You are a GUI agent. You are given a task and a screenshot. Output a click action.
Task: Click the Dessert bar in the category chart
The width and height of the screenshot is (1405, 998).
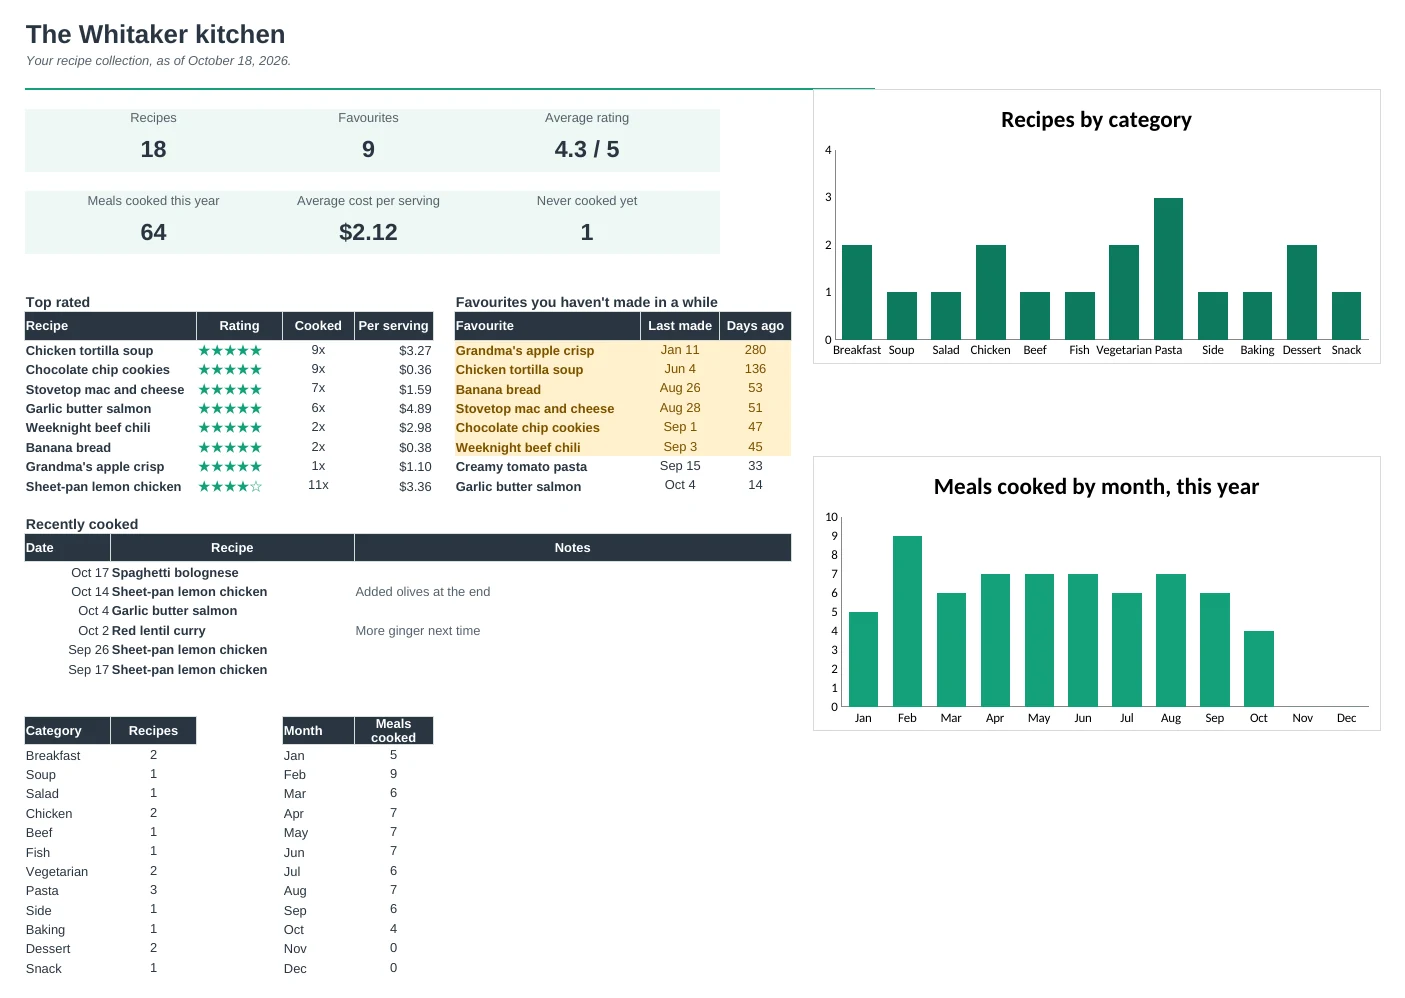click(1302, 292)
